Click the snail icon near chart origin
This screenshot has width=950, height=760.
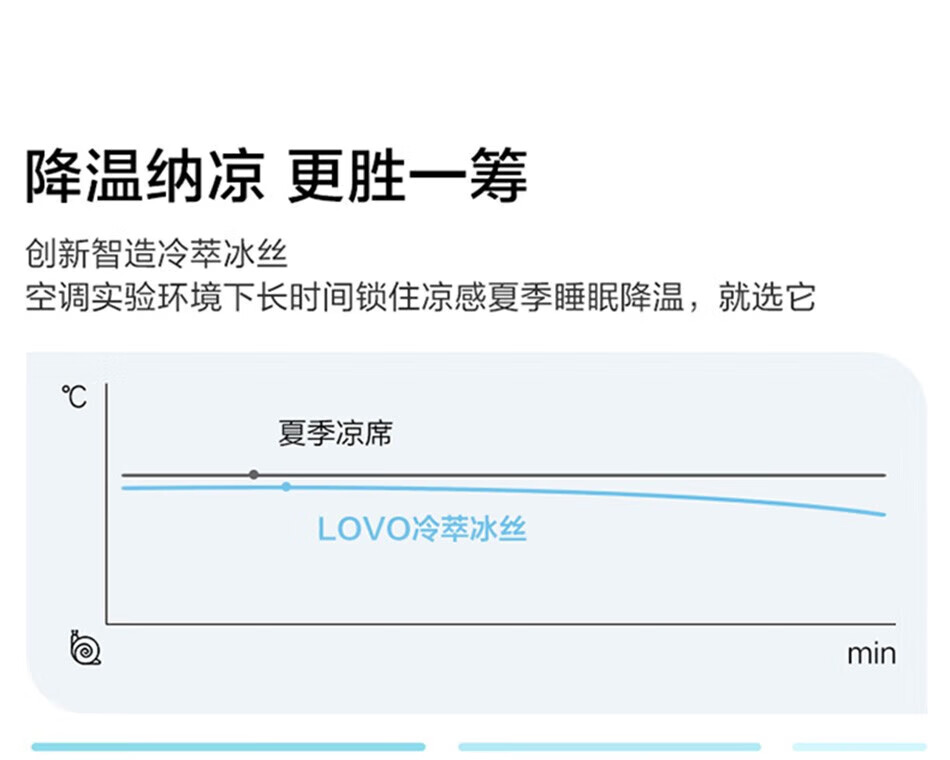point(85,648)
